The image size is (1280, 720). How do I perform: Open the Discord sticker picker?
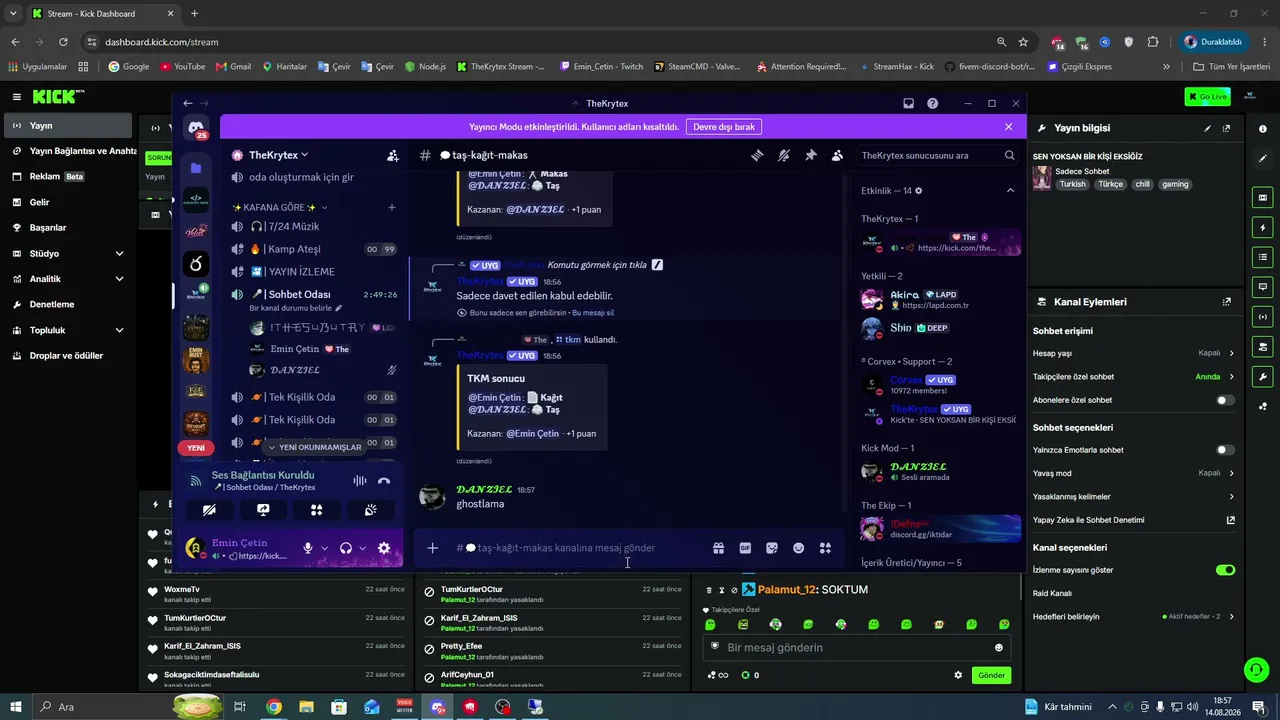click(772, 548)
